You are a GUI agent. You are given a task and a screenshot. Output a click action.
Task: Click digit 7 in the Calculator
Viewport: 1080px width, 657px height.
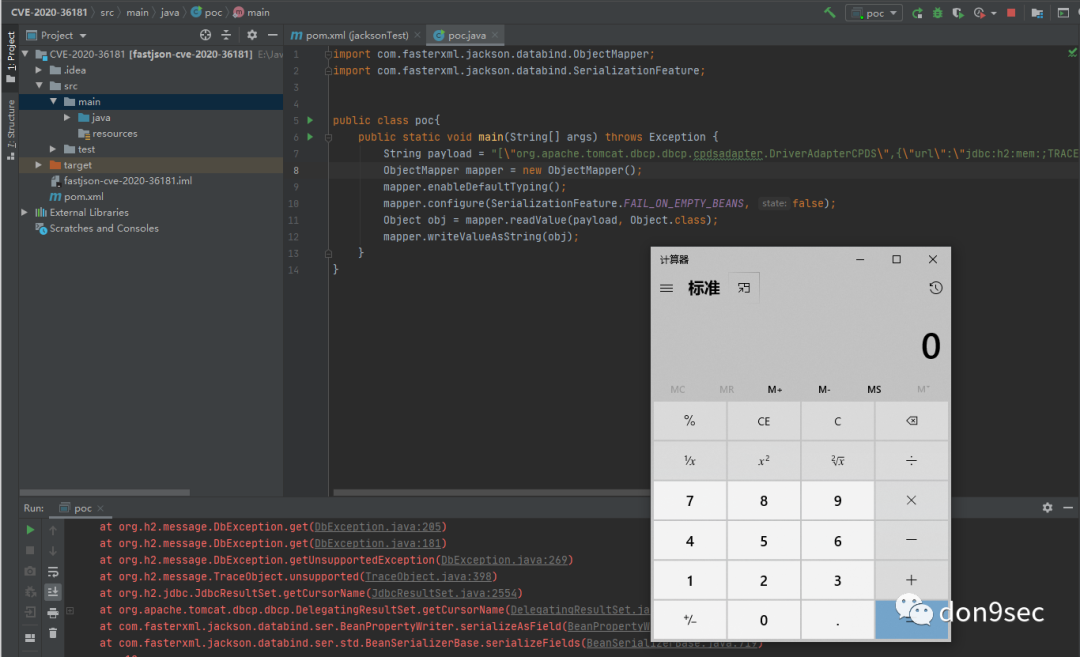(x=689, y=501)
